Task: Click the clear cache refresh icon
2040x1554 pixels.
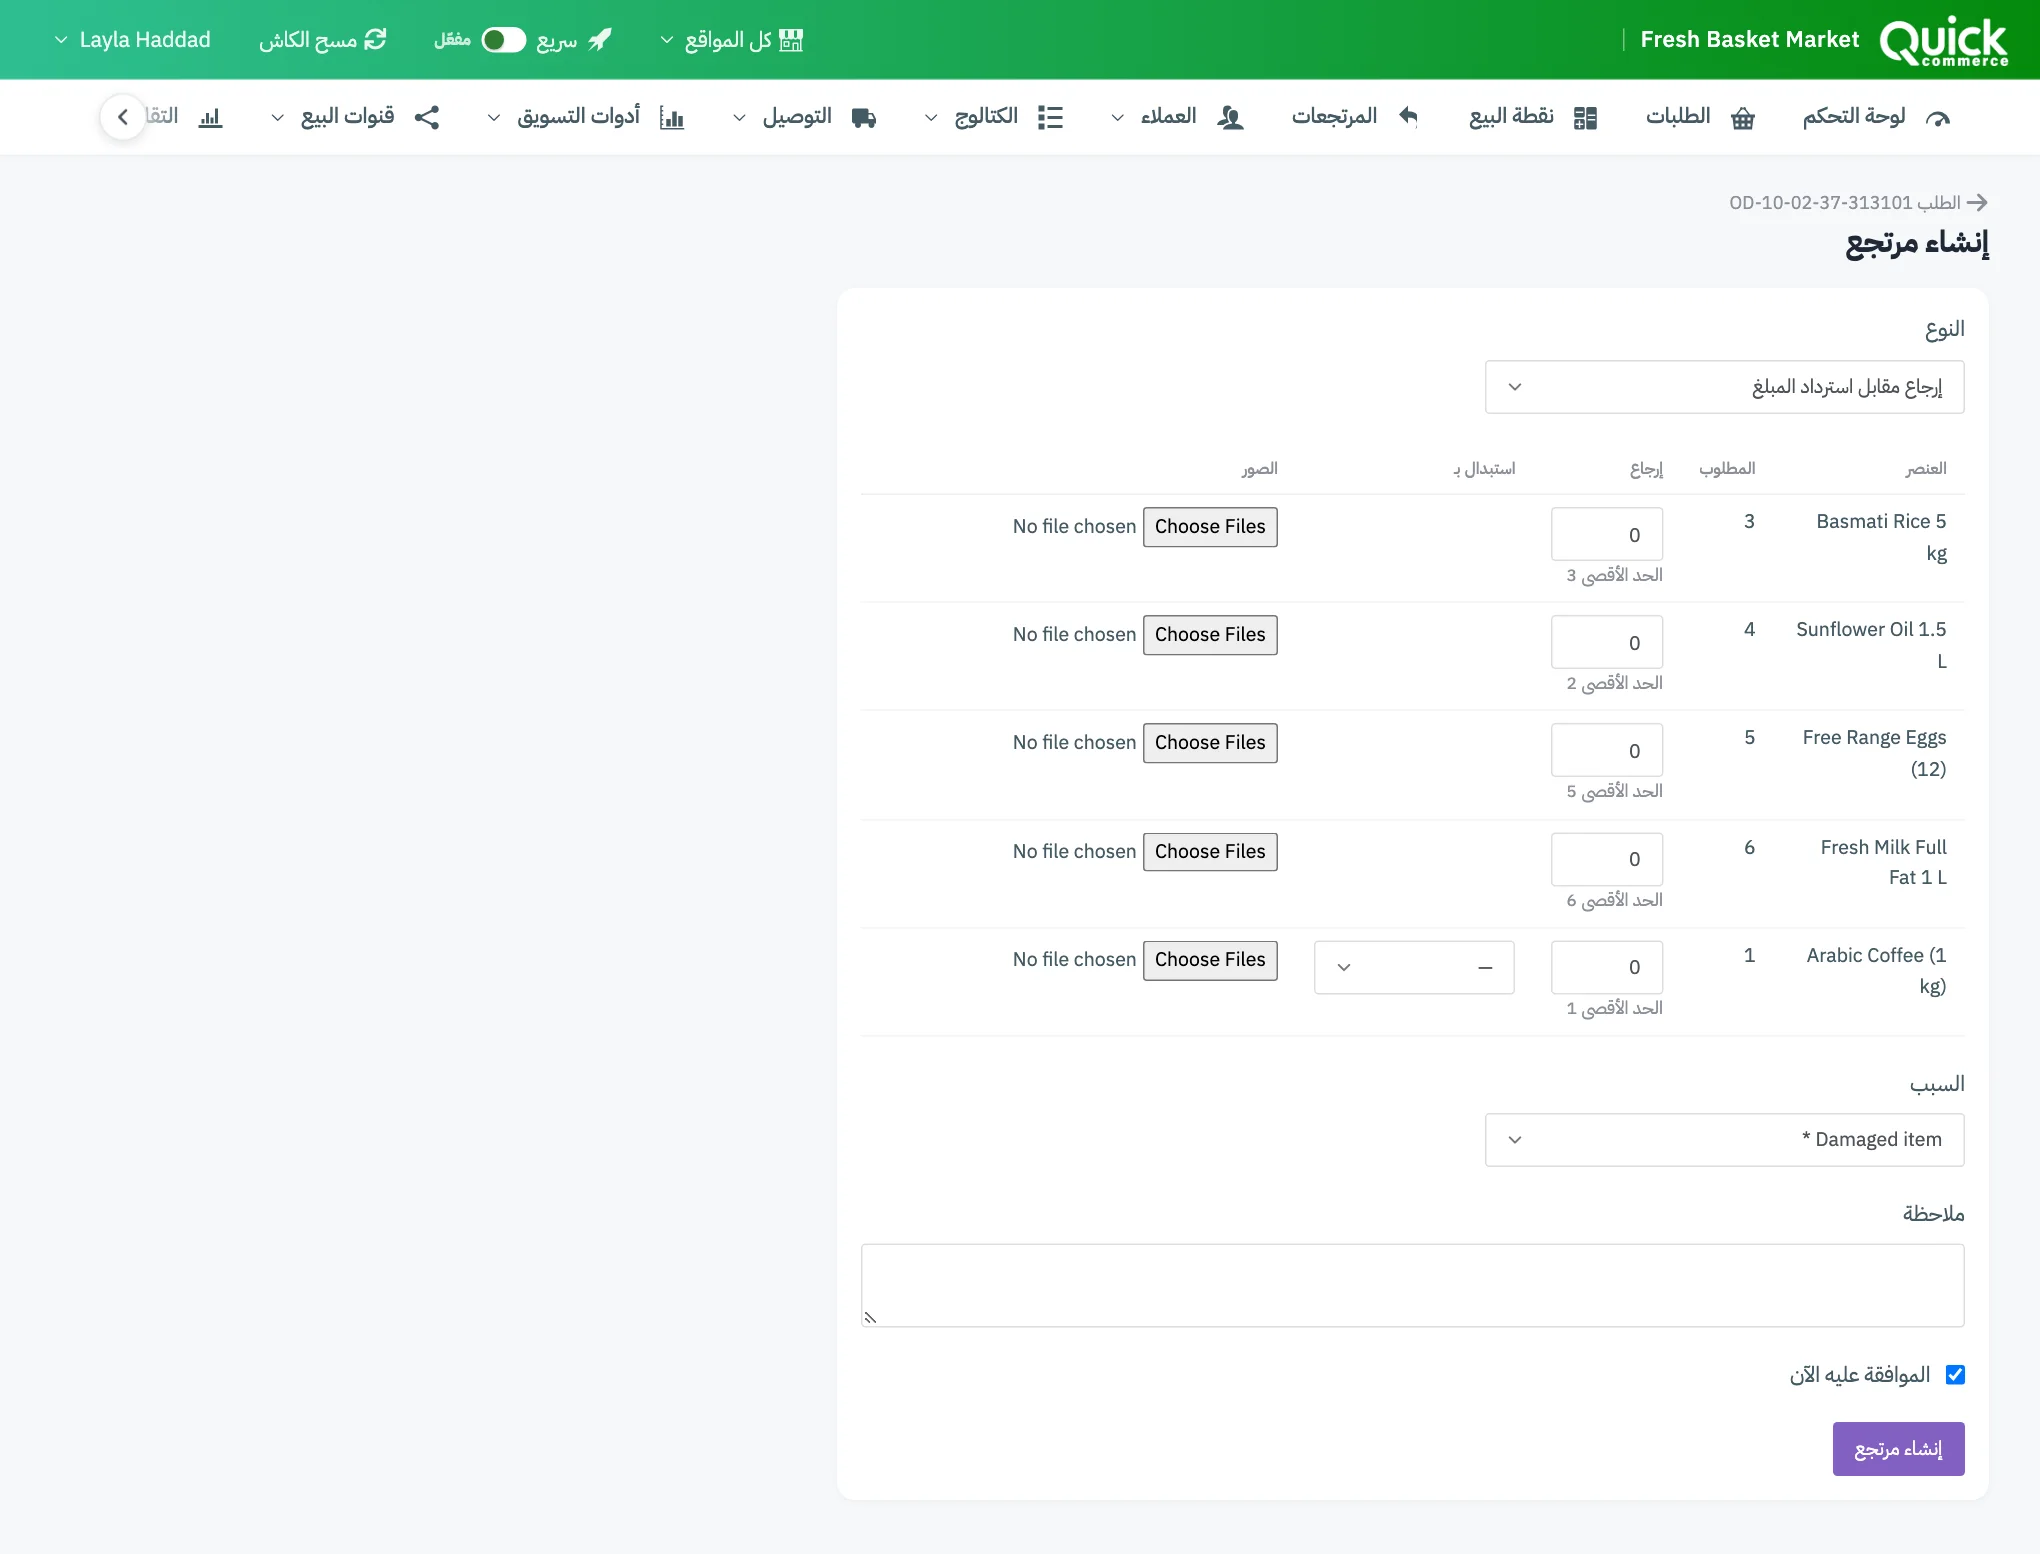Action: click(375, 40)
